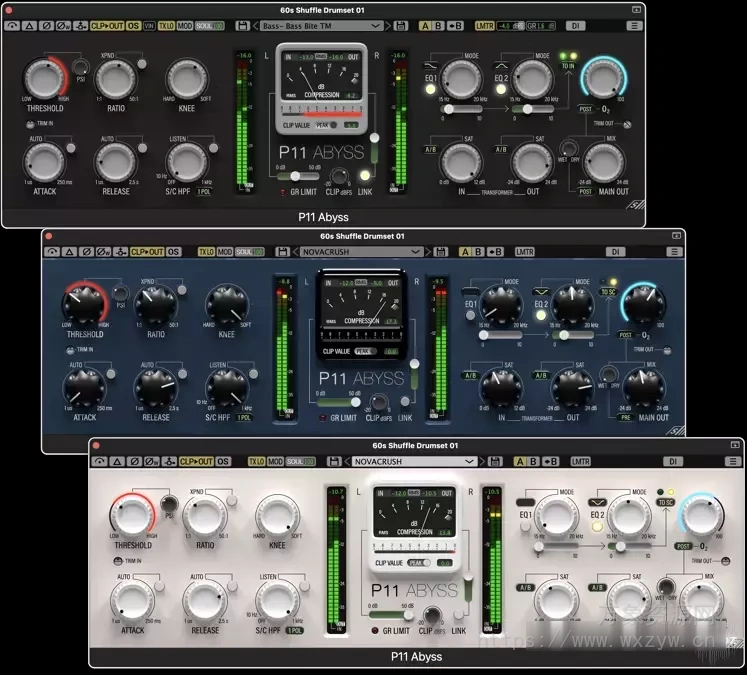Open NOVACRUSH preset dropdown in the white window

coord(415,461)
